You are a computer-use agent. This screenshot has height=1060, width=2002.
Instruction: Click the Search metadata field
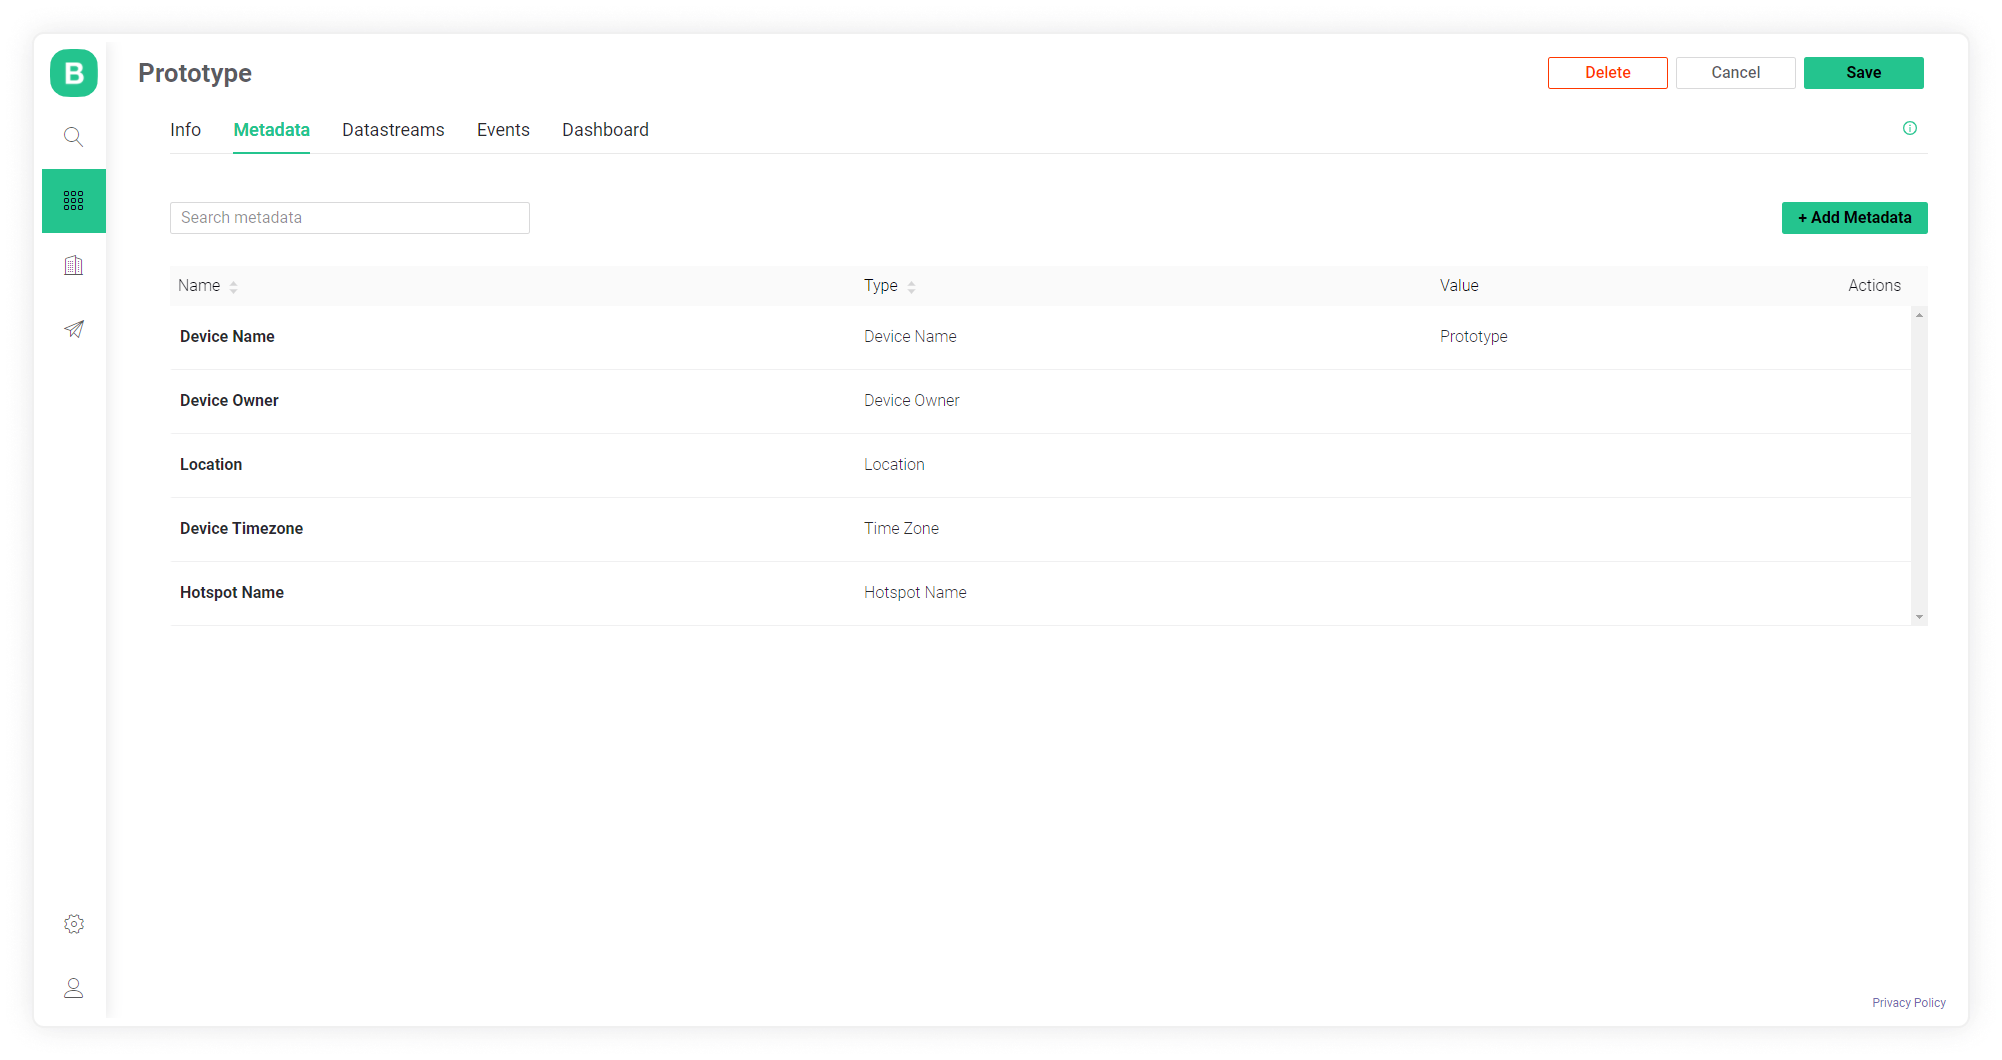pos(349,218)
